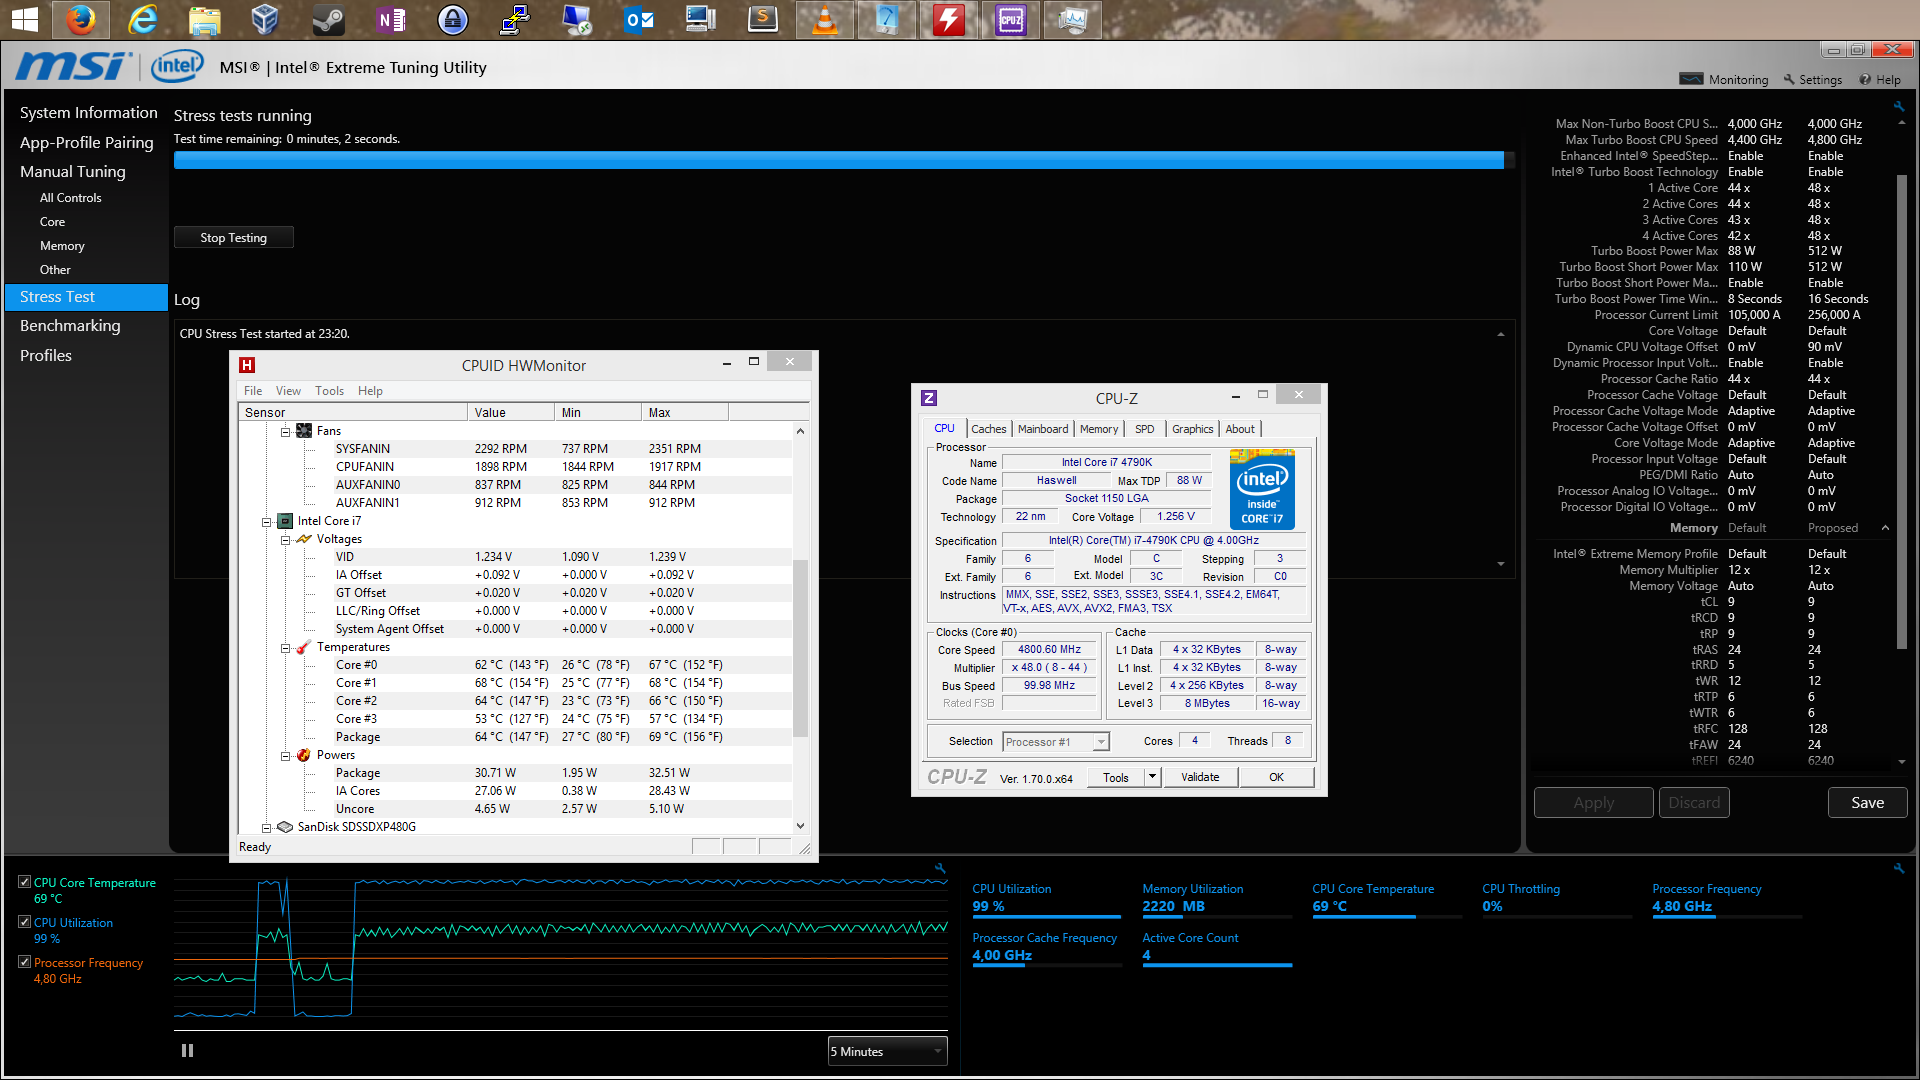Click the Help question mark icon

(x=1865, y=79)
